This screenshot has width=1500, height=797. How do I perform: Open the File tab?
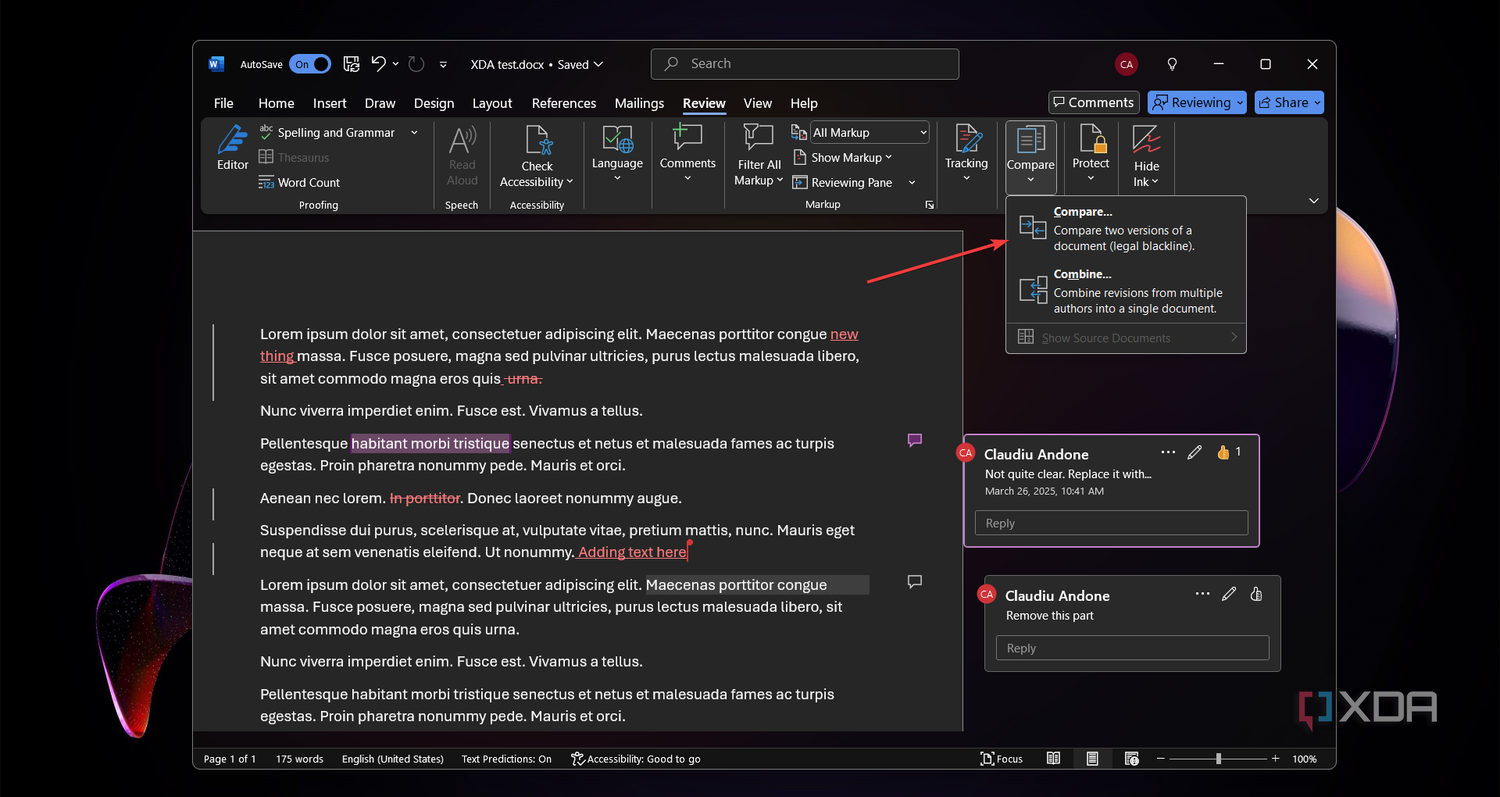224,103
